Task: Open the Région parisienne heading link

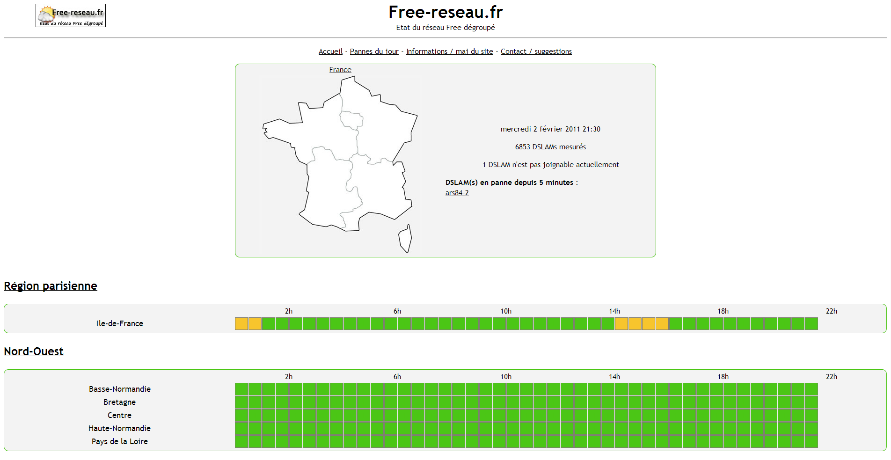Action: click(51, 286)
